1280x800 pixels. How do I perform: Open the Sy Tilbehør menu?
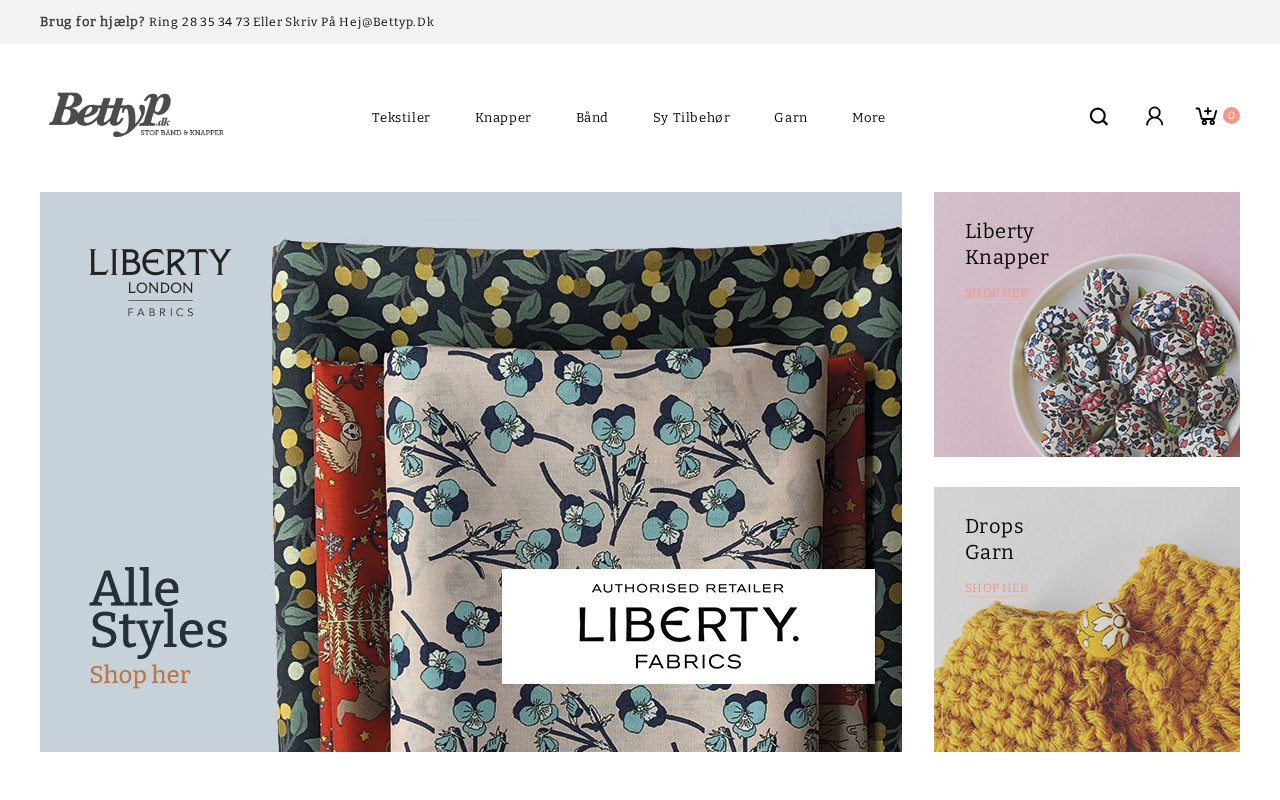(x=691, y=118)
